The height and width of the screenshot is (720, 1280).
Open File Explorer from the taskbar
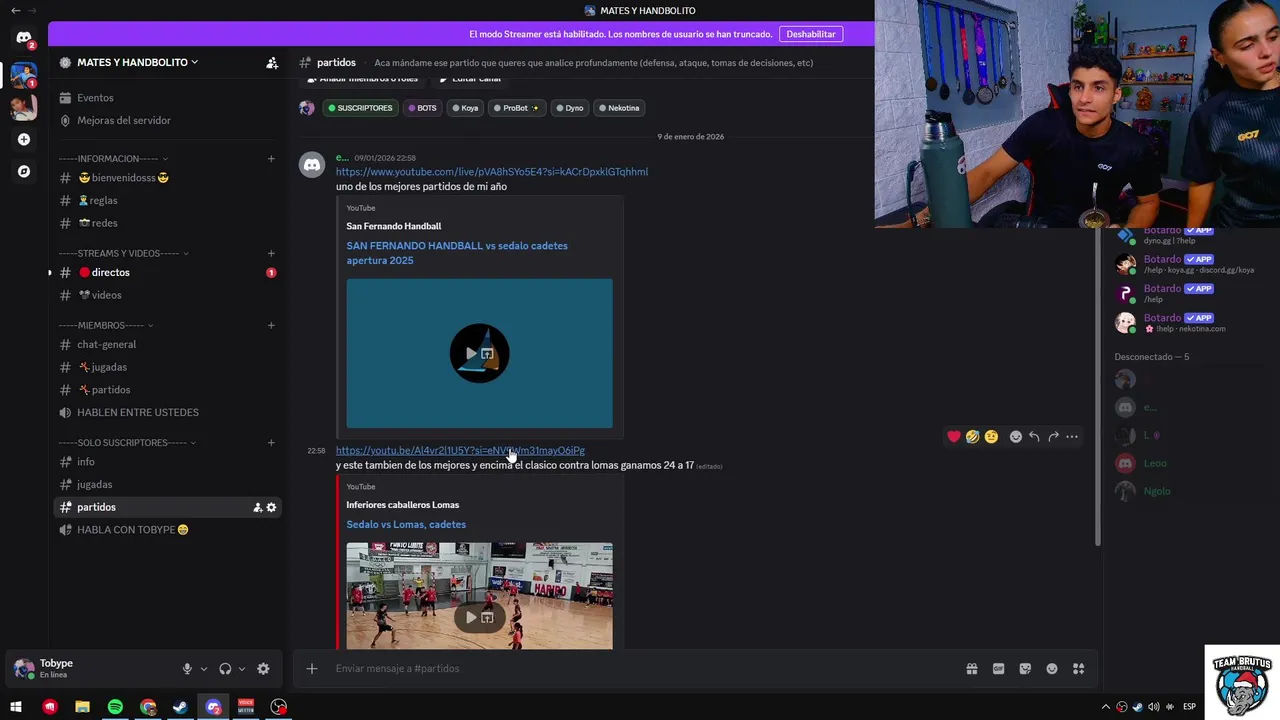point(82,707)
